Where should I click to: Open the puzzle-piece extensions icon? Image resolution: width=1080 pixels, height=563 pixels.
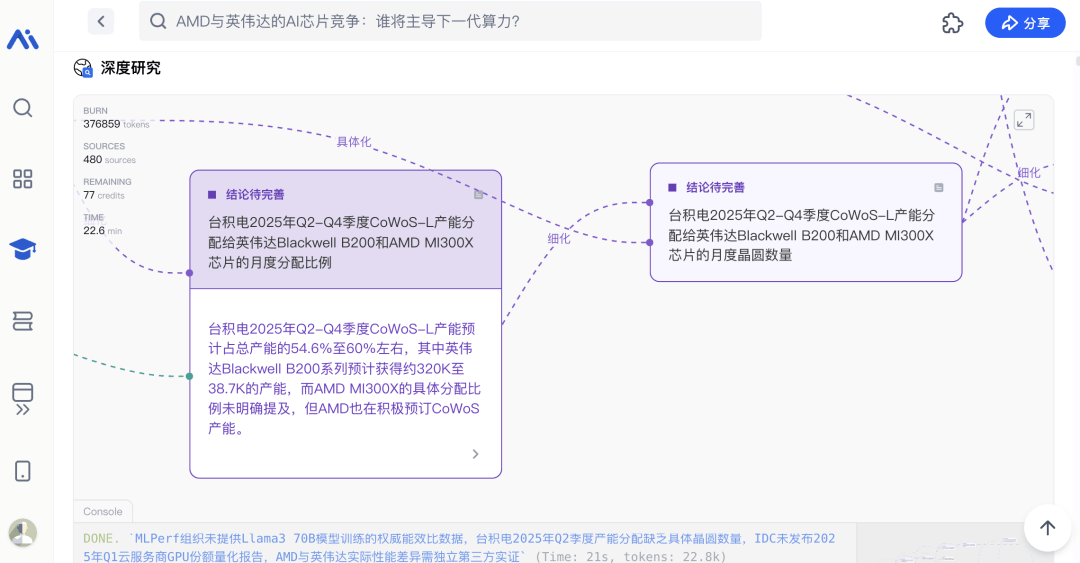pyautogui.click(x=952, y=23)
